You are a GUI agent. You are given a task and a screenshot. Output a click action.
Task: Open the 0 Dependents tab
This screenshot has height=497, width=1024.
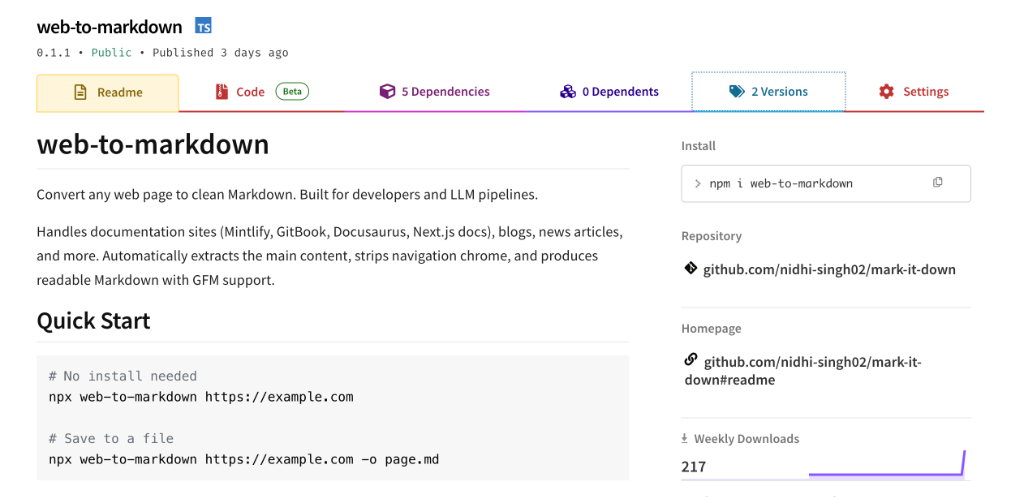(609, 92)
